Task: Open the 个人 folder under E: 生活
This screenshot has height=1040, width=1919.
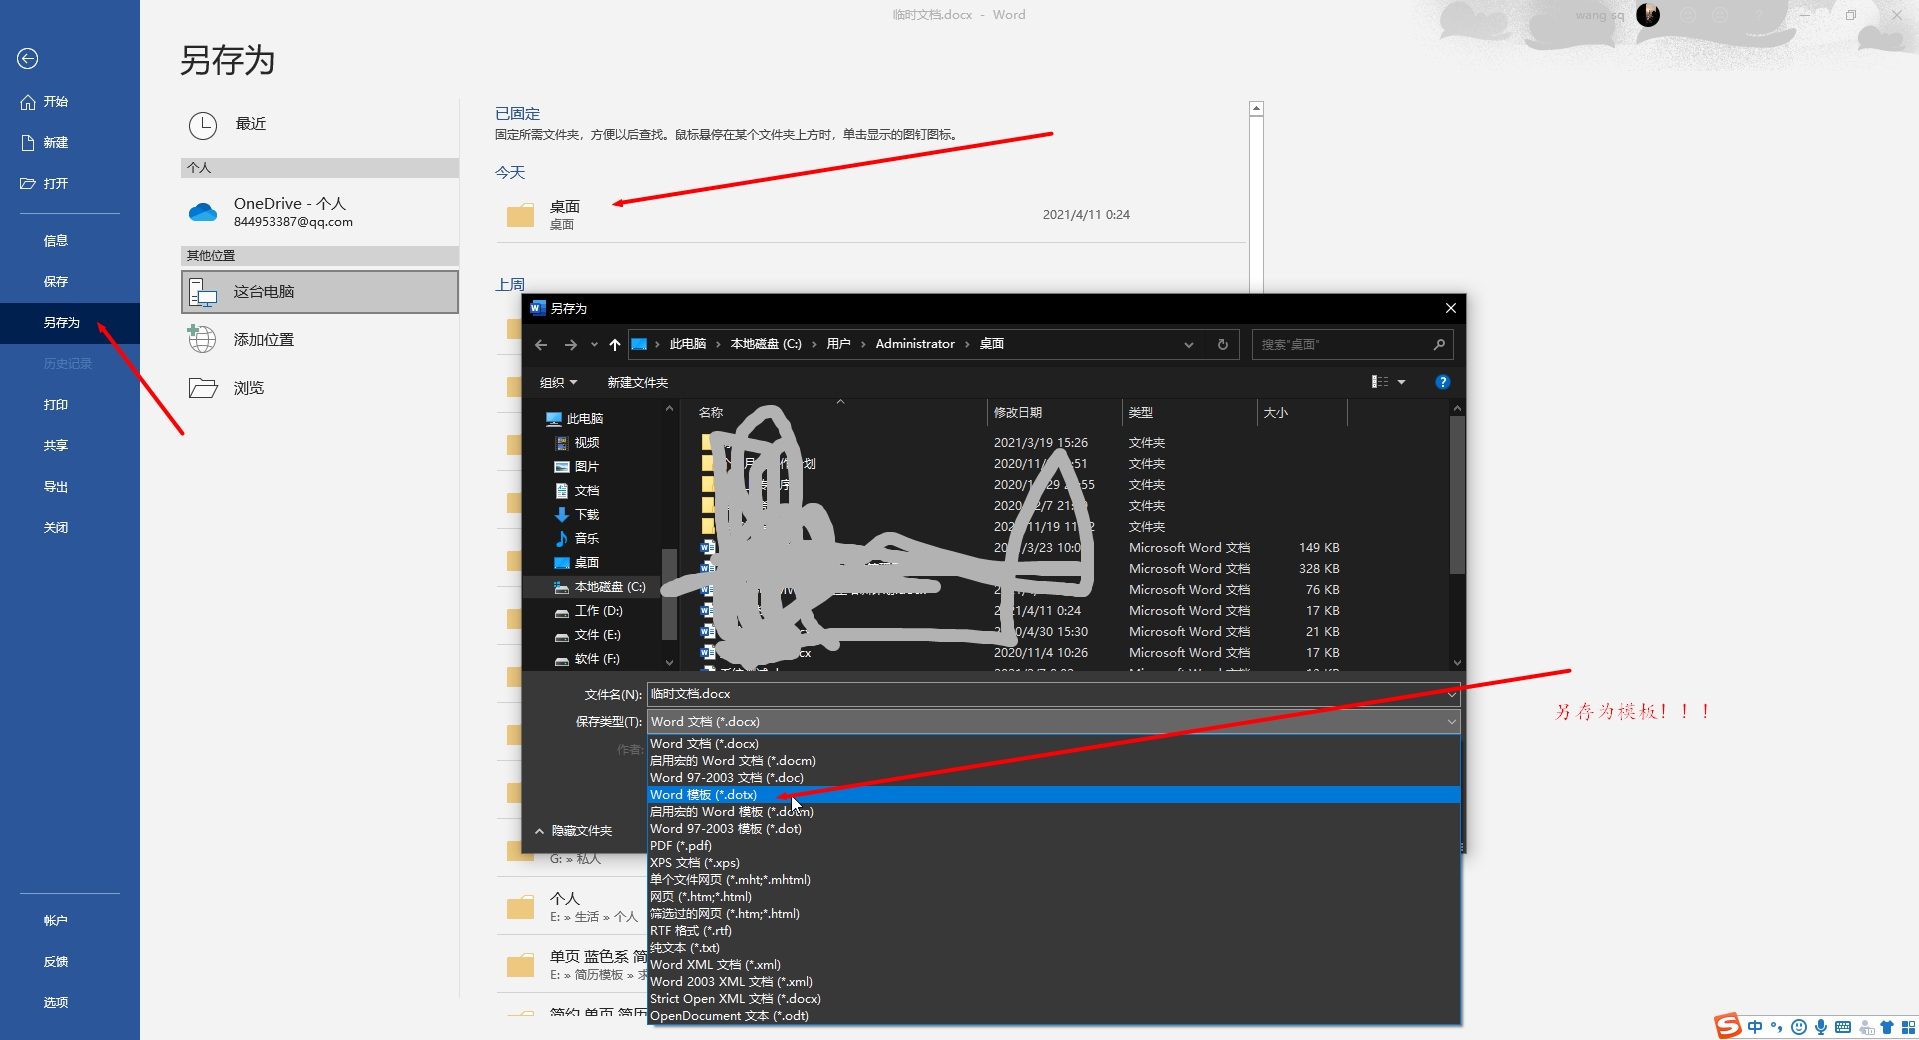Action: pos(572,907)
